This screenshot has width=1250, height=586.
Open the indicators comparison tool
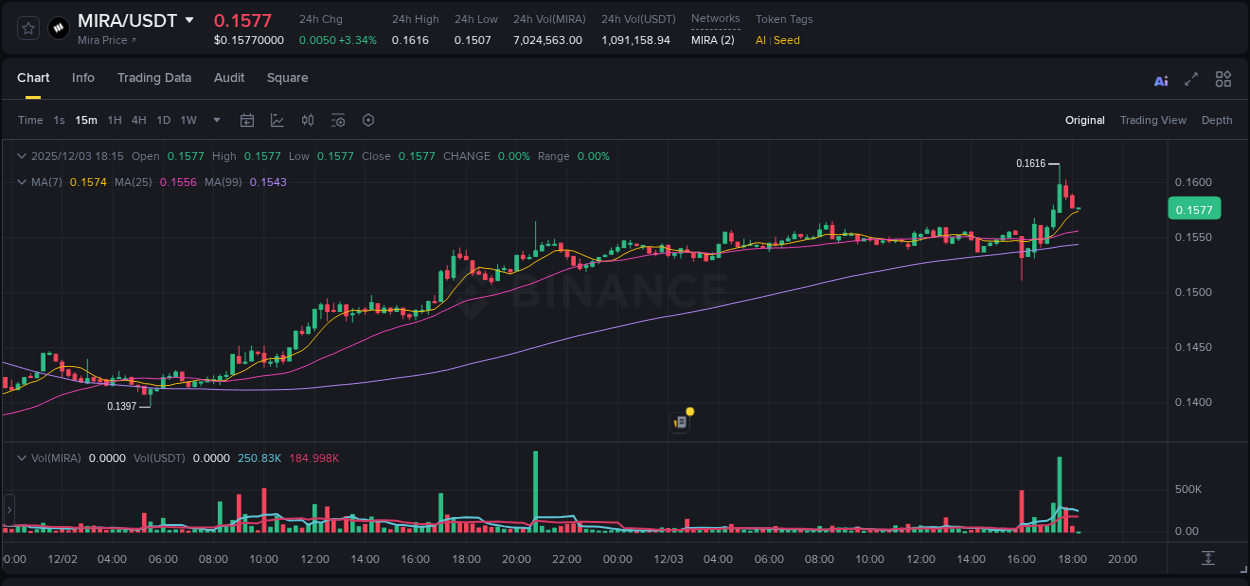(x=307, y=120)
